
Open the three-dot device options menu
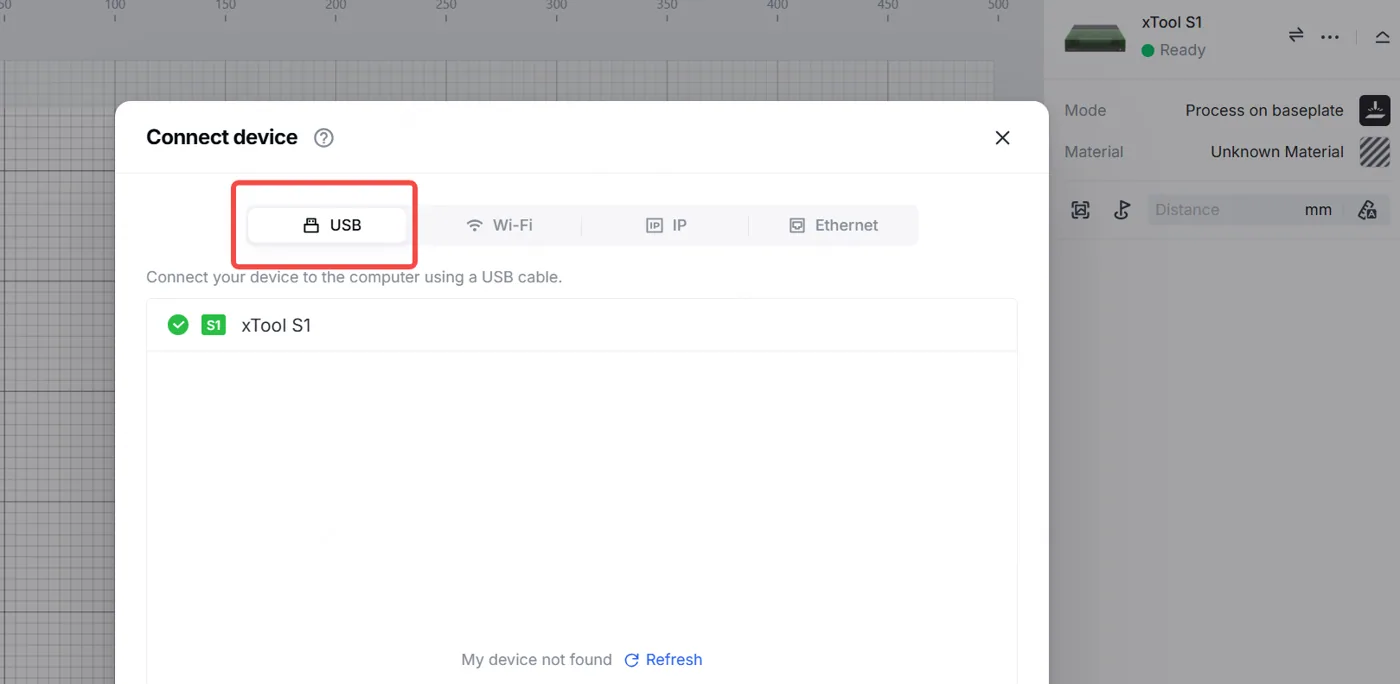pos(1330,37)
